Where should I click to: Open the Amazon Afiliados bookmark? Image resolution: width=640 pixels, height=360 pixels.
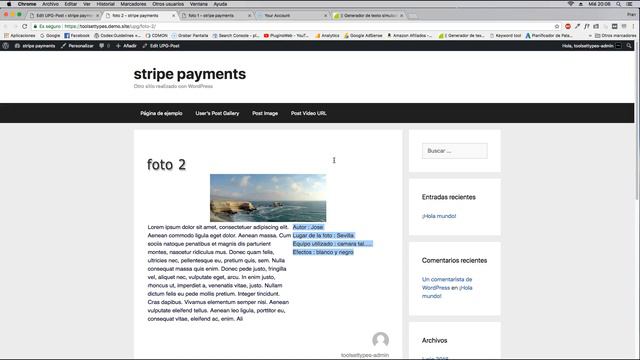tap(409, 36)
